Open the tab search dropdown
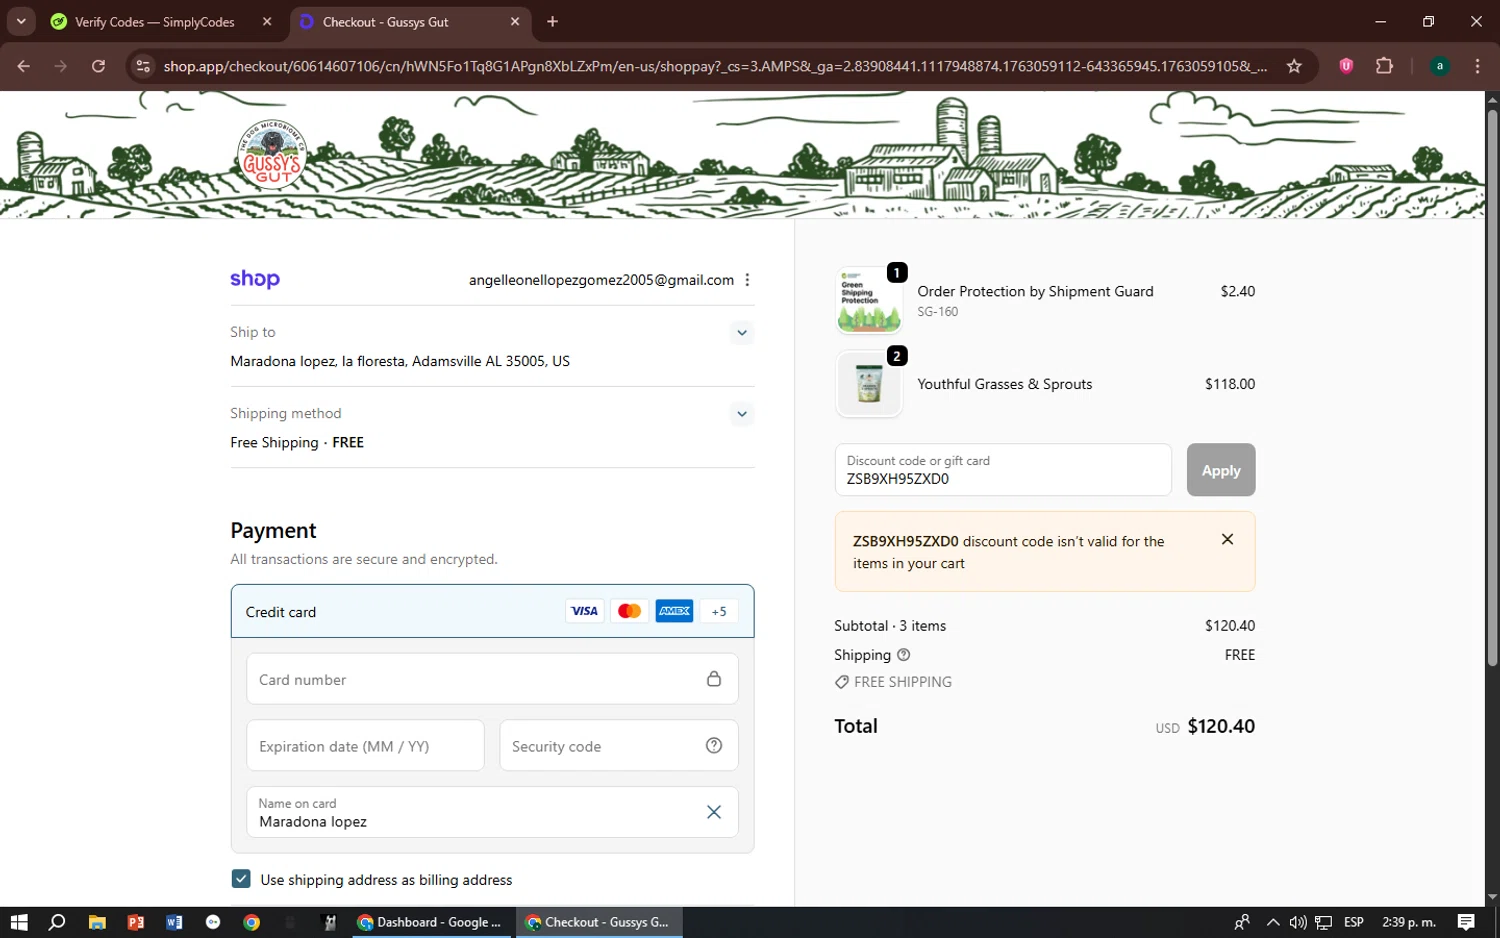1500x938 pixels. tap(21, 22)
